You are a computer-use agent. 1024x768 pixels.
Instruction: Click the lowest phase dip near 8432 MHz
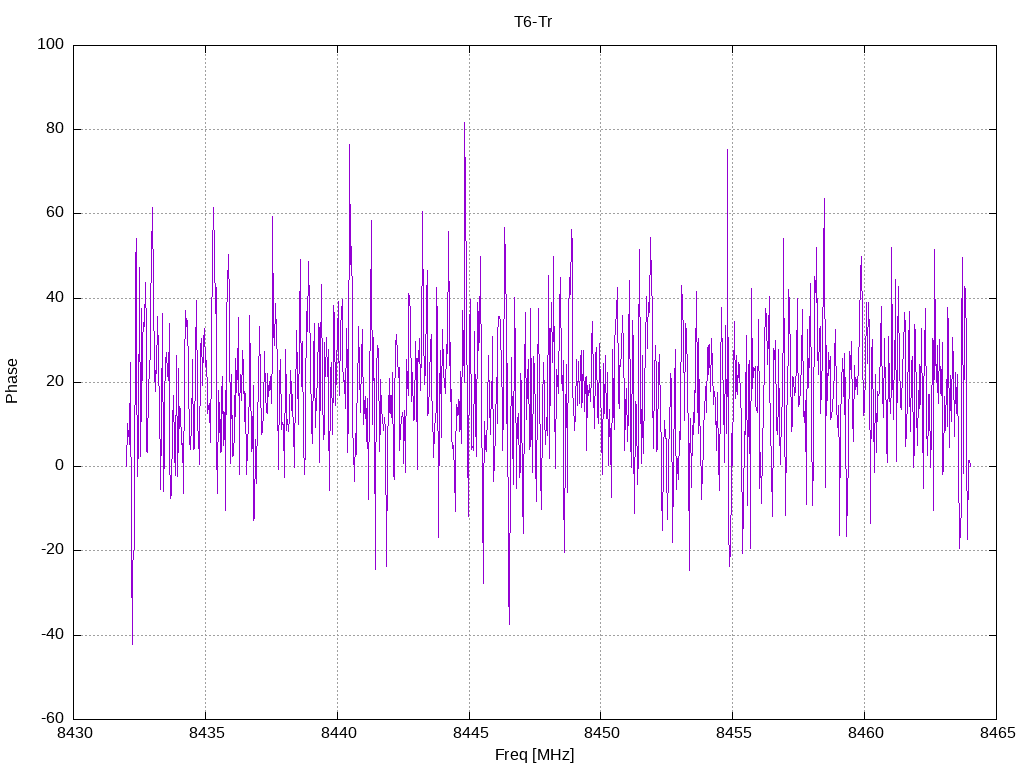pos(133,644)
